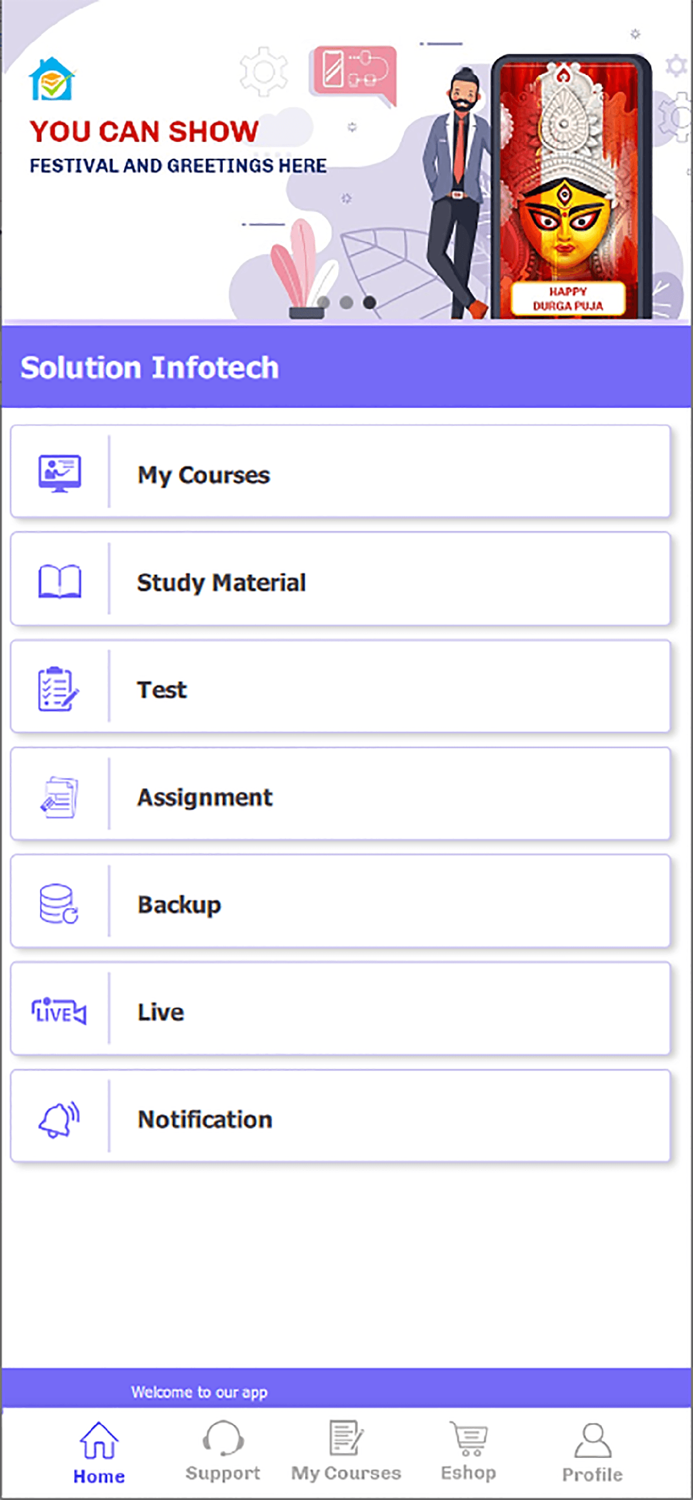Screen dimensions: 693x1500
Task: Tap the Happy Durga Puja phone image
Action: (569, 188)
